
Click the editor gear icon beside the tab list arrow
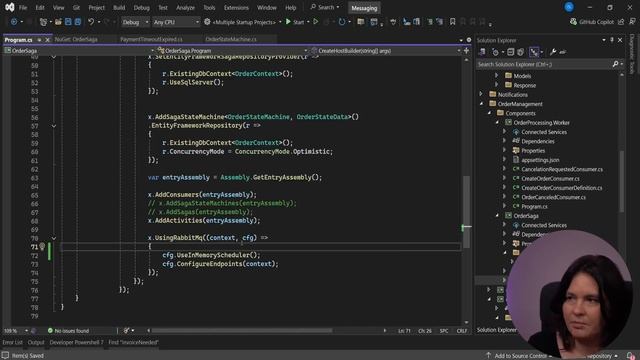point(469,40)
